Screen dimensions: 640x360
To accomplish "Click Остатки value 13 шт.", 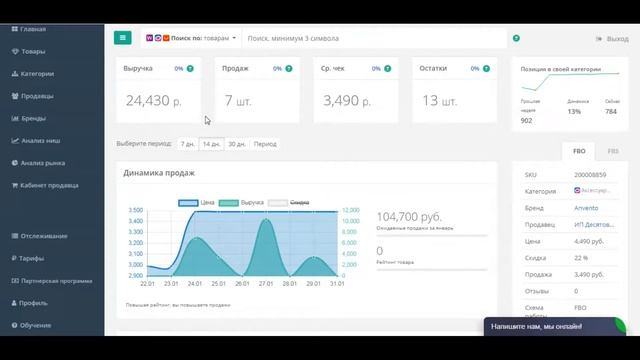I will pos(439,100).
